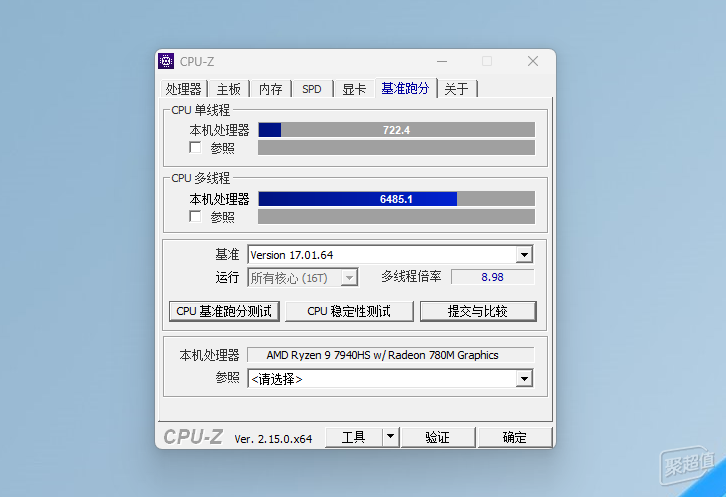The image size is (726, 497).
Task: Close the CPU-Z window
Action: 533,61
